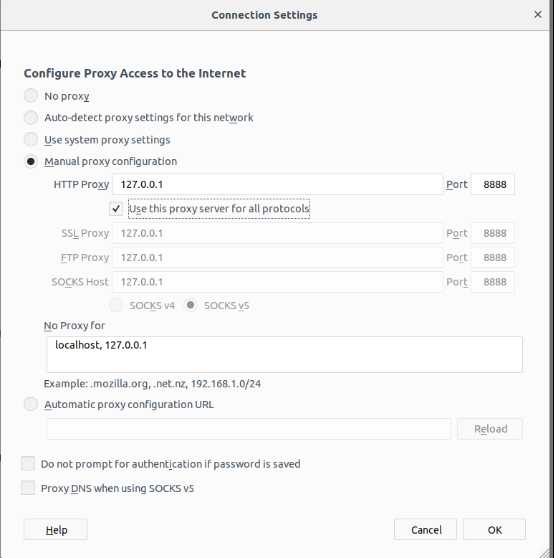The image size is (554, 558).
Task: Enable Proxy DNS when using SOCKS v5
Action: click(x=28, y=488)
